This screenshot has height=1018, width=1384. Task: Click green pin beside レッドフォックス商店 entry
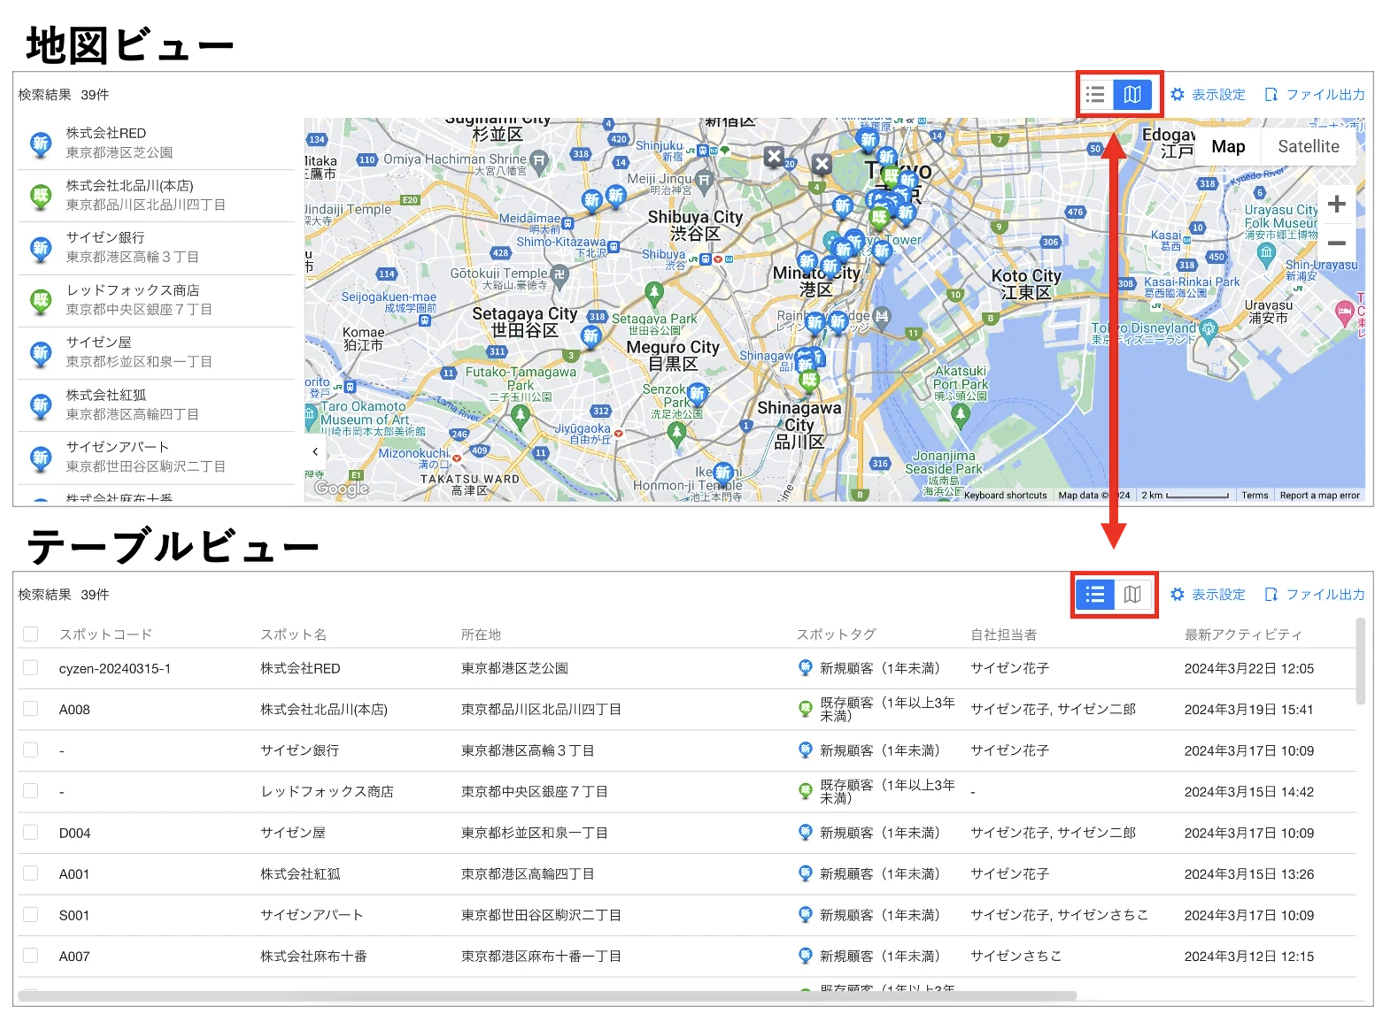point(40,302)
